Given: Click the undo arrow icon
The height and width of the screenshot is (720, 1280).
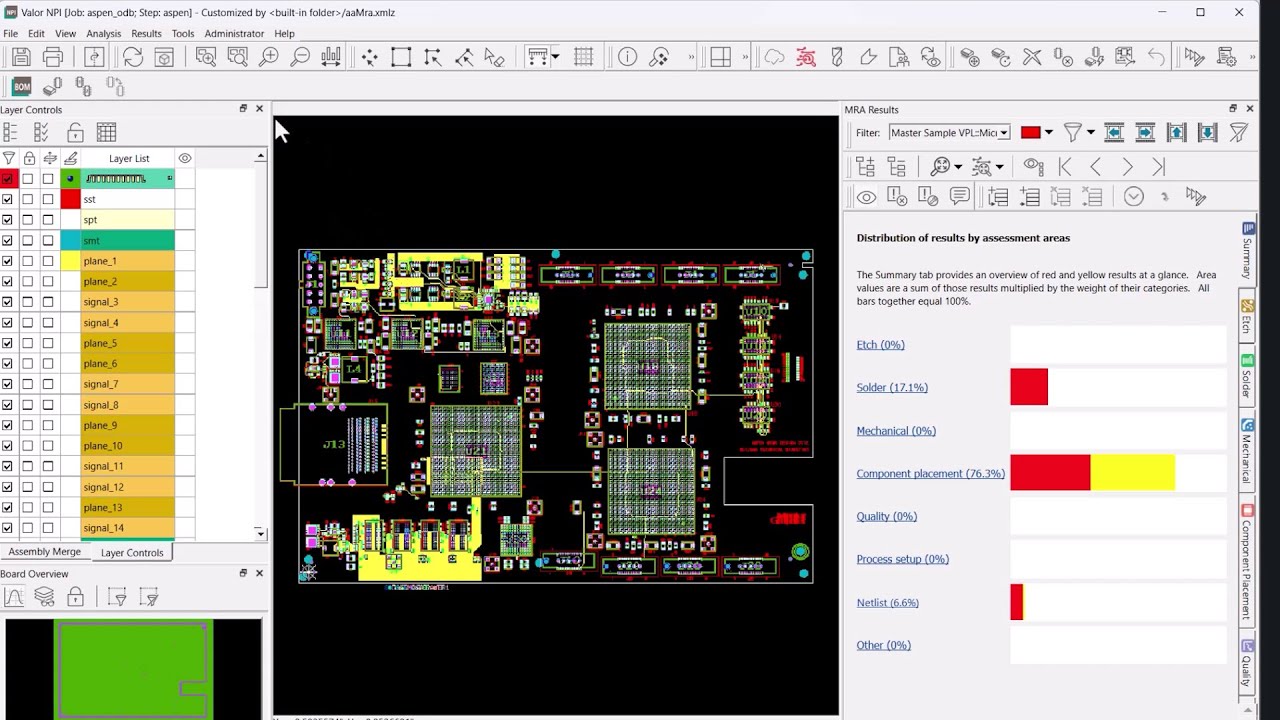Looking at the screenshot, I should [1156, 57].
